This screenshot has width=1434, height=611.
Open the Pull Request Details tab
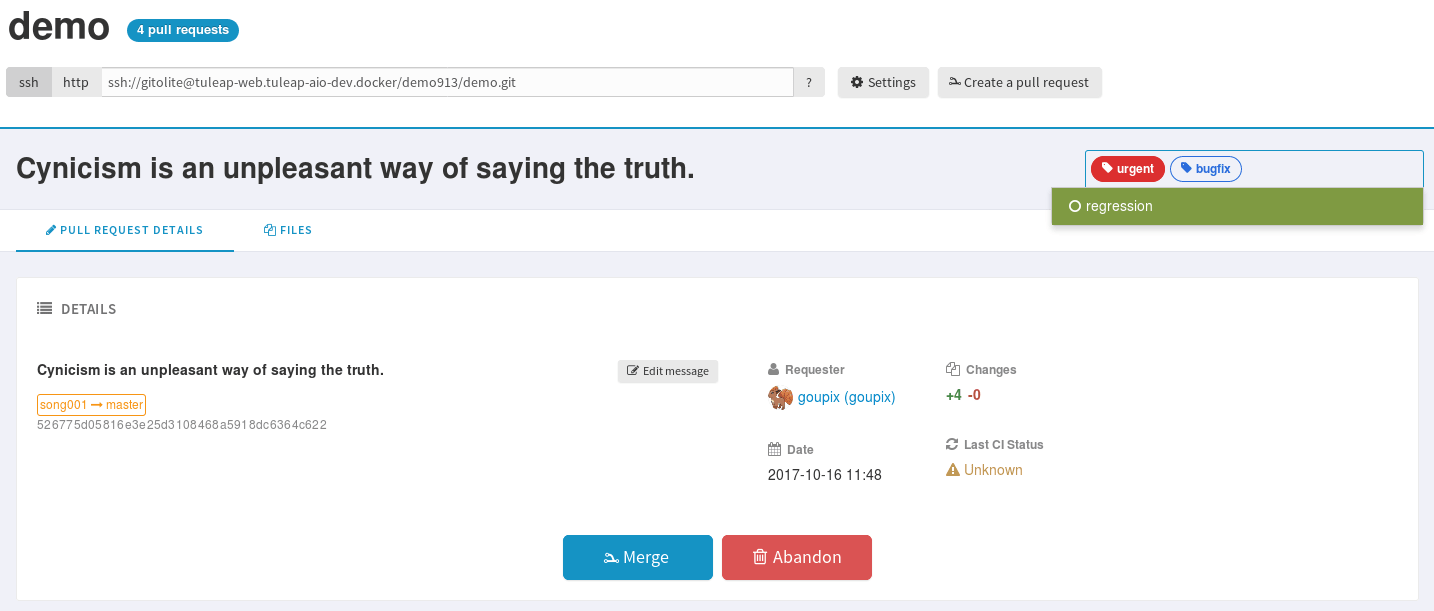124,230
